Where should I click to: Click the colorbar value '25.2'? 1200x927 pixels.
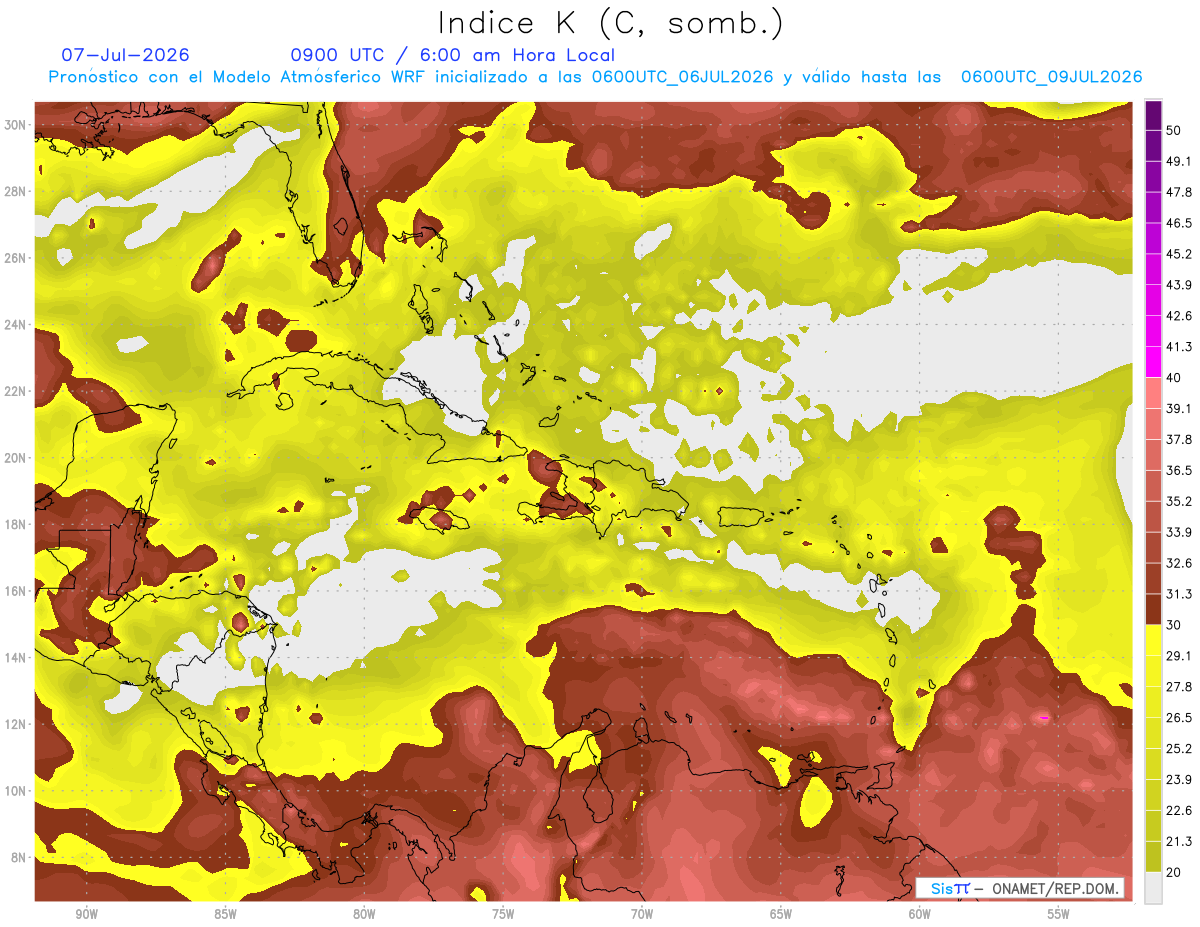coord(1180,749)
